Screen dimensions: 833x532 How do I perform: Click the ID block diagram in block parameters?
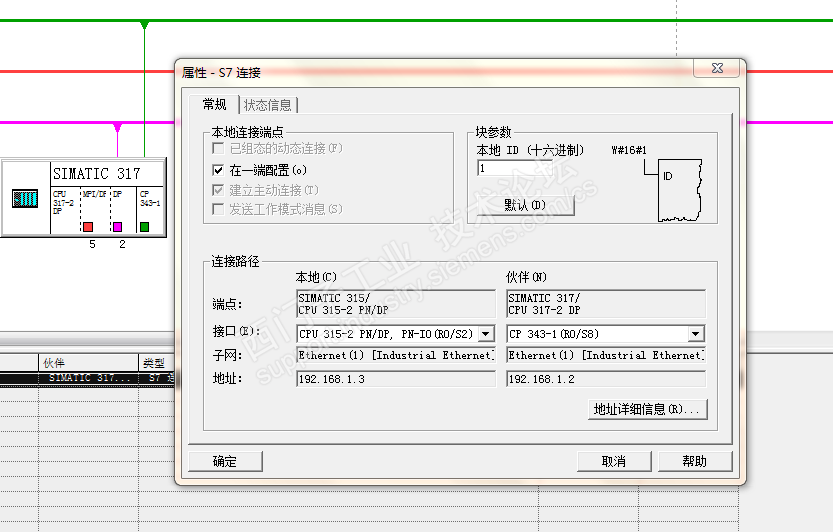point(679,190)
